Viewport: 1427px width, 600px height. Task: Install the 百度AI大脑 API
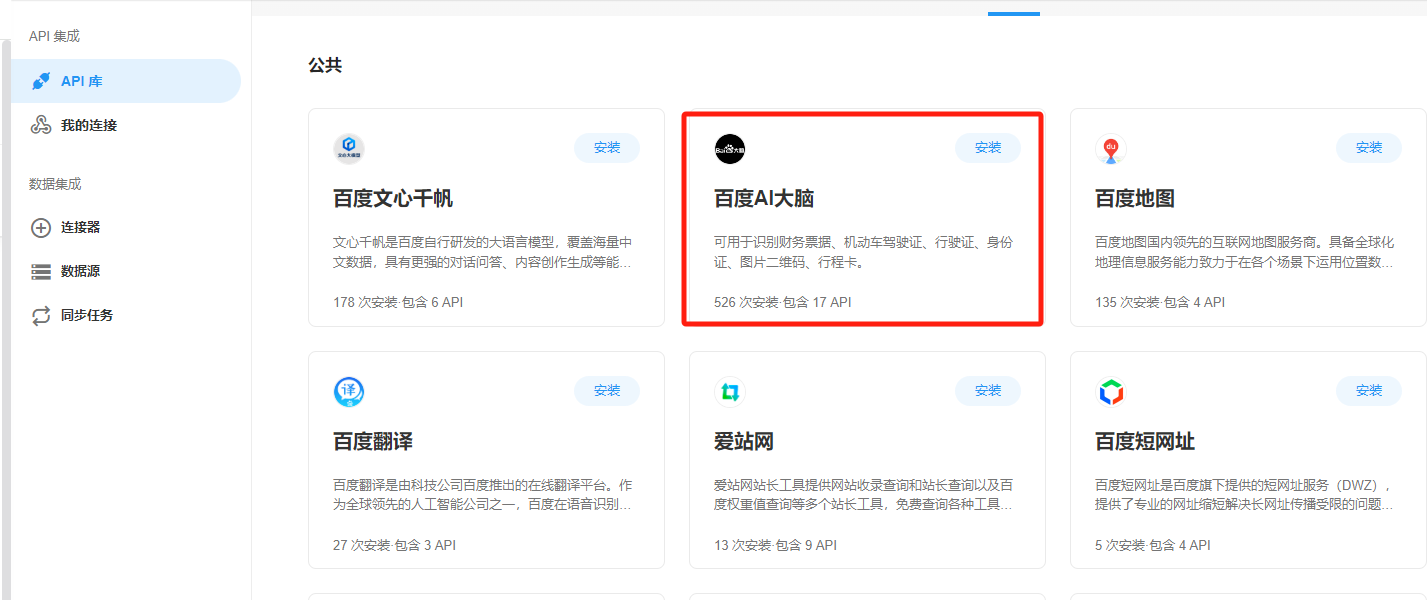coord(988,148)
